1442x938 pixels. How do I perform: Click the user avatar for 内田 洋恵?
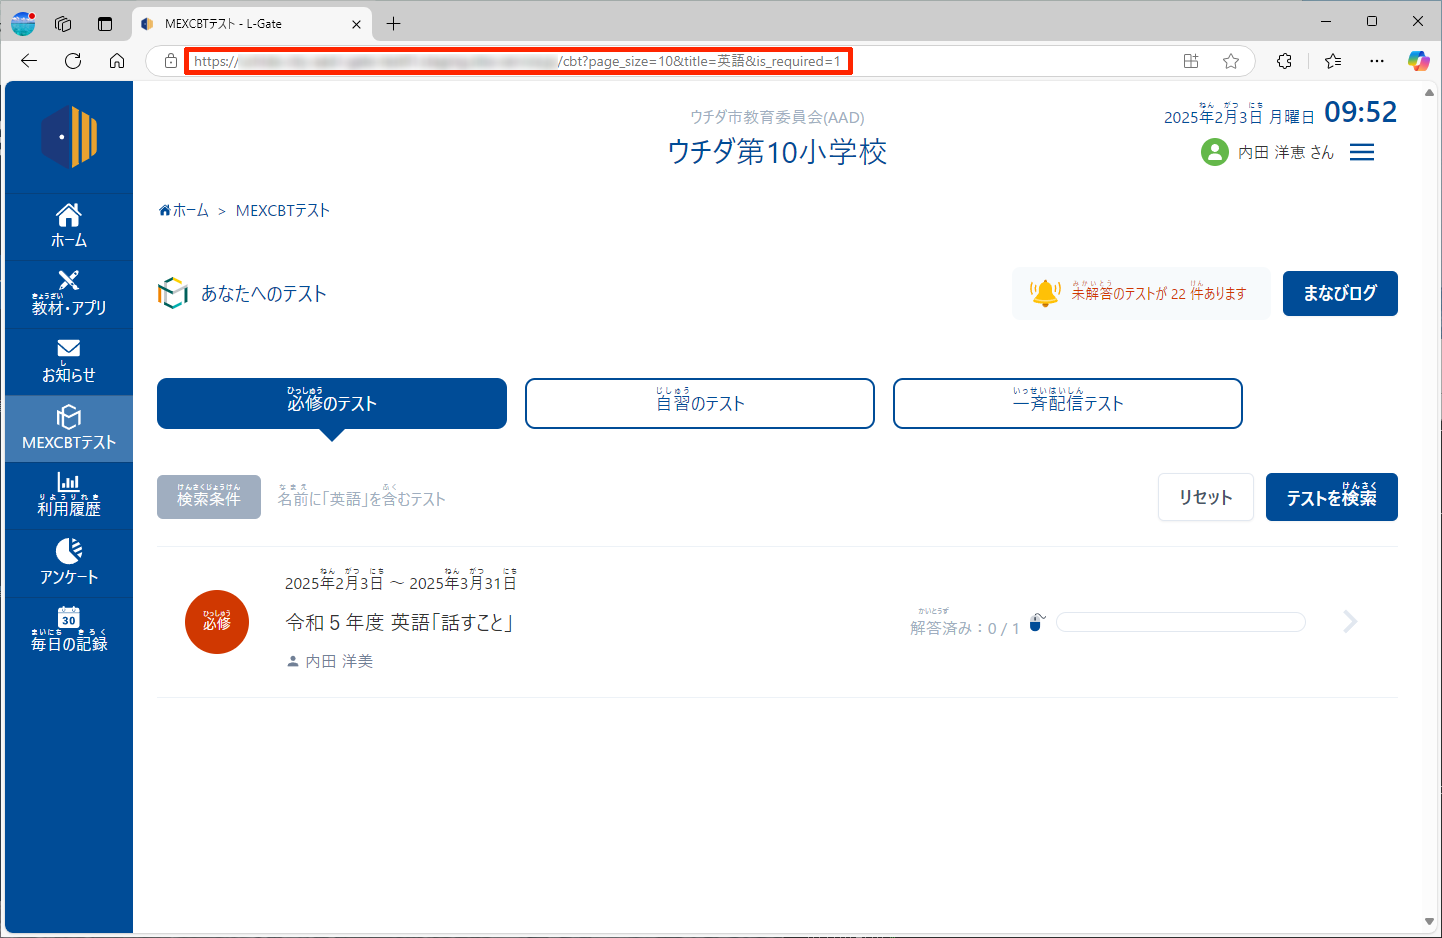pos(1214,152)
